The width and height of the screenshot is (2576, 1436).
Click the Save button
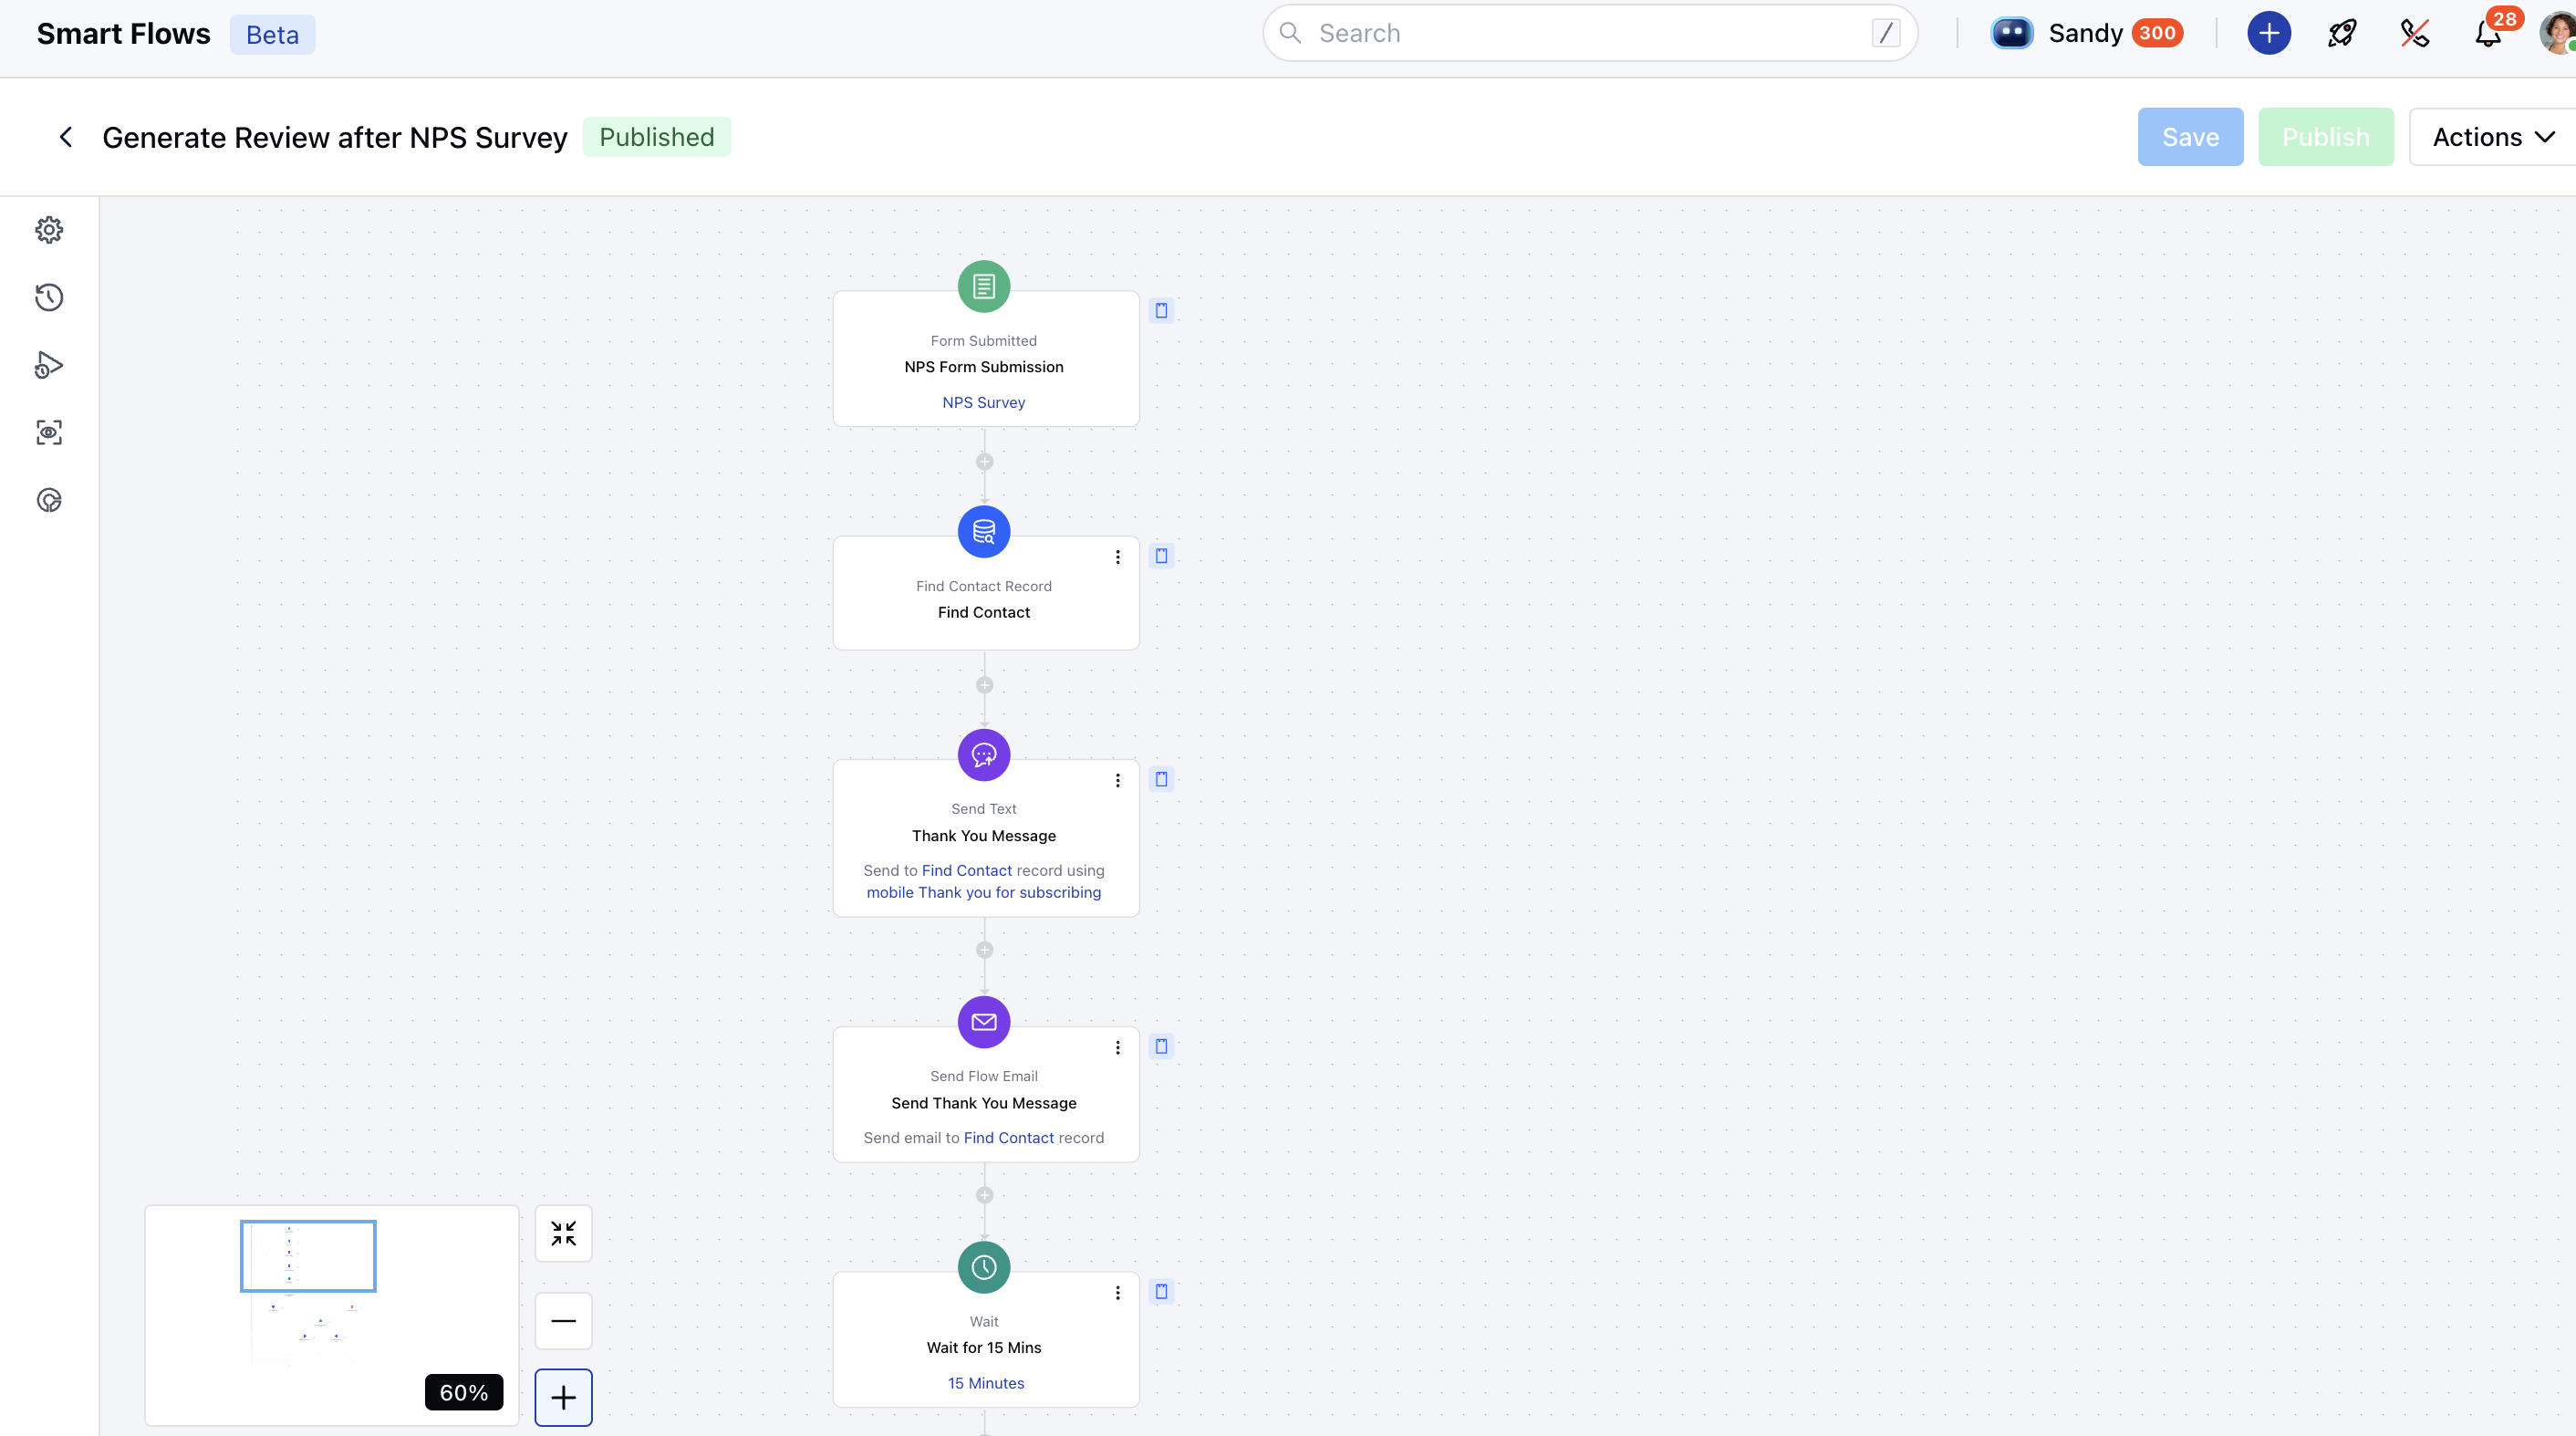click(x=2190, y=137)
